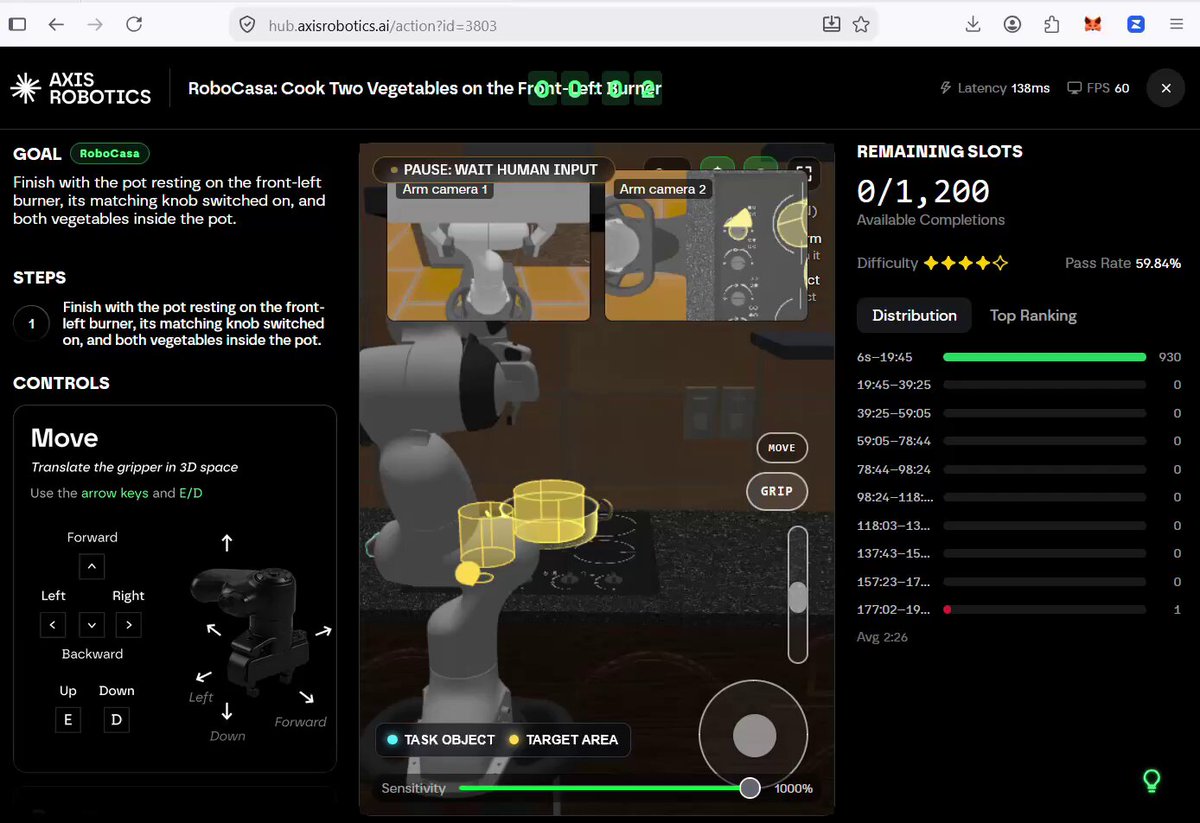Switch to the Distribution tab
Screen dimensions: 1200x823
click(914, 315)
